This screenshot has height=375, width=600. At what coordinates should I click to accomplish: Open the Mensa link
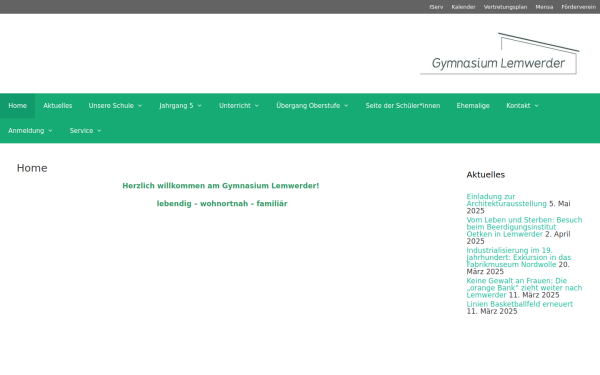[x=544, y=7]
